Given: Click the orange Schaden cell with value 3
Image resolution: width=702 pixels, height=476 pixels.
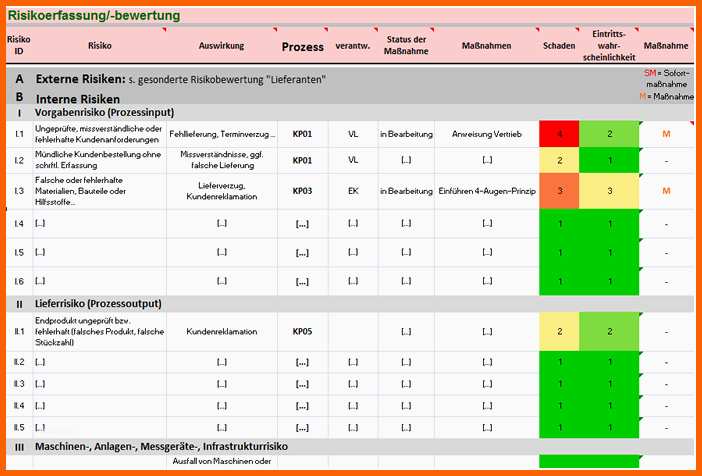Looking at the screenshot, I should [560, 190].
